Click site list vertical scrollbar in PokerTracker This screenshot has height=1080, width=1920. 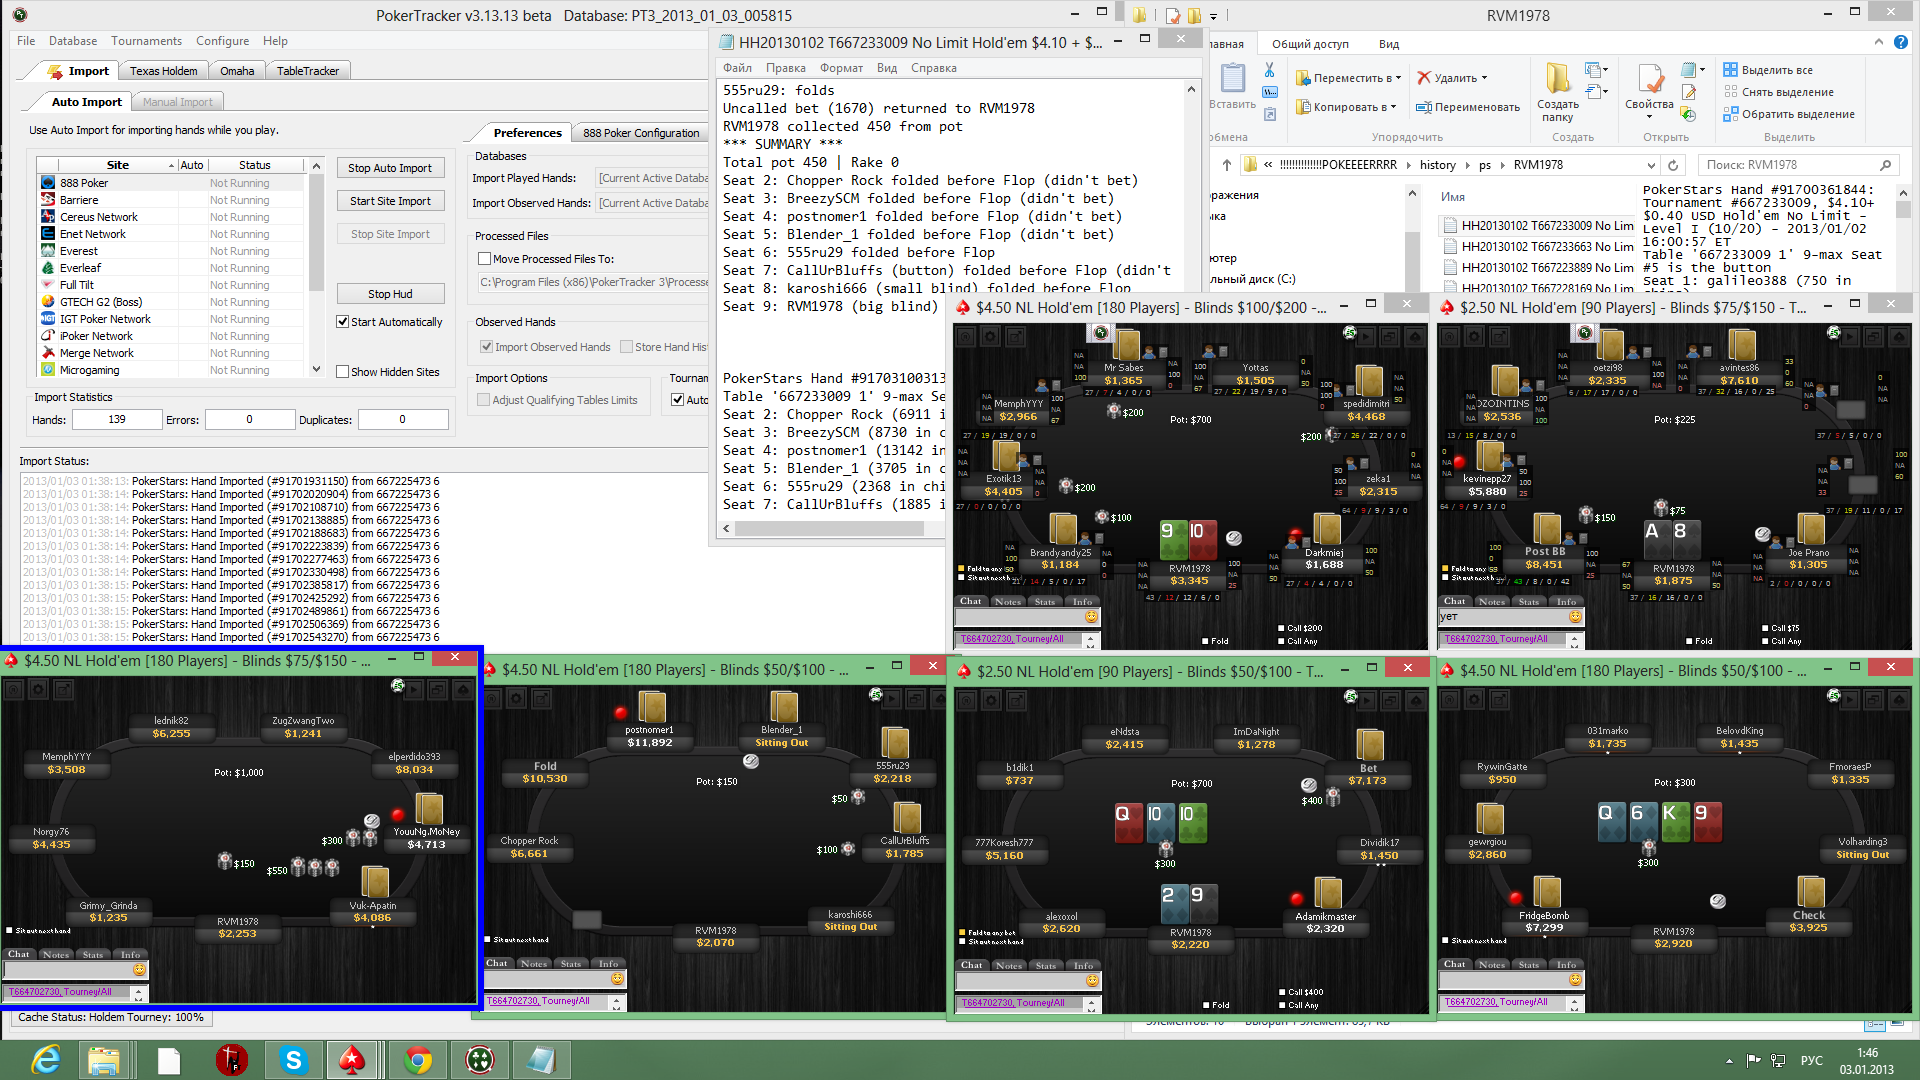pos(316,232)
